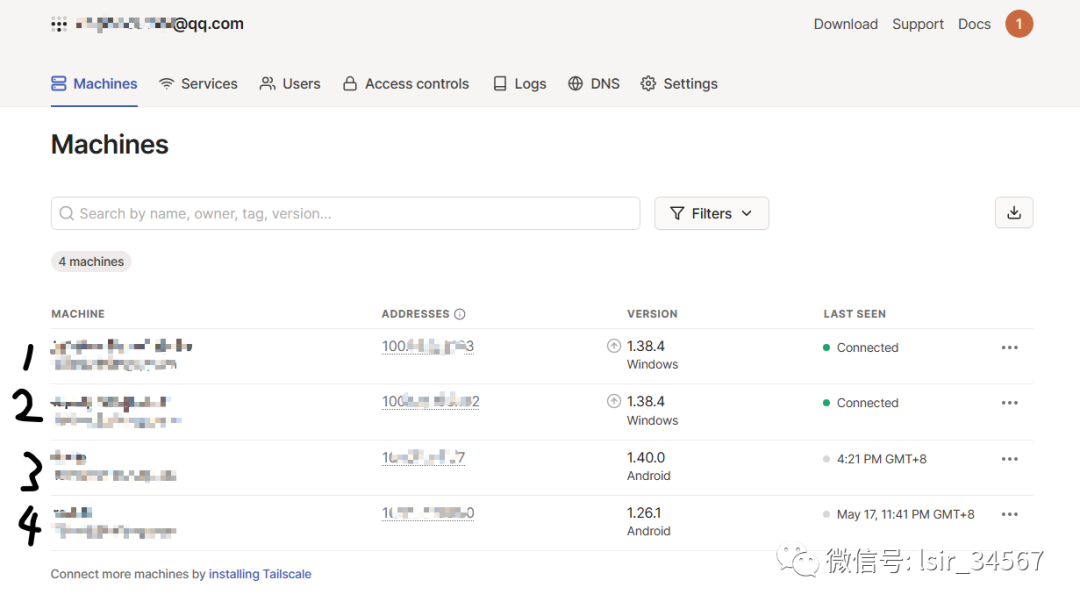
Task: Click update arrow icon on second 1.38.4
Action: [x=614, y=401]
